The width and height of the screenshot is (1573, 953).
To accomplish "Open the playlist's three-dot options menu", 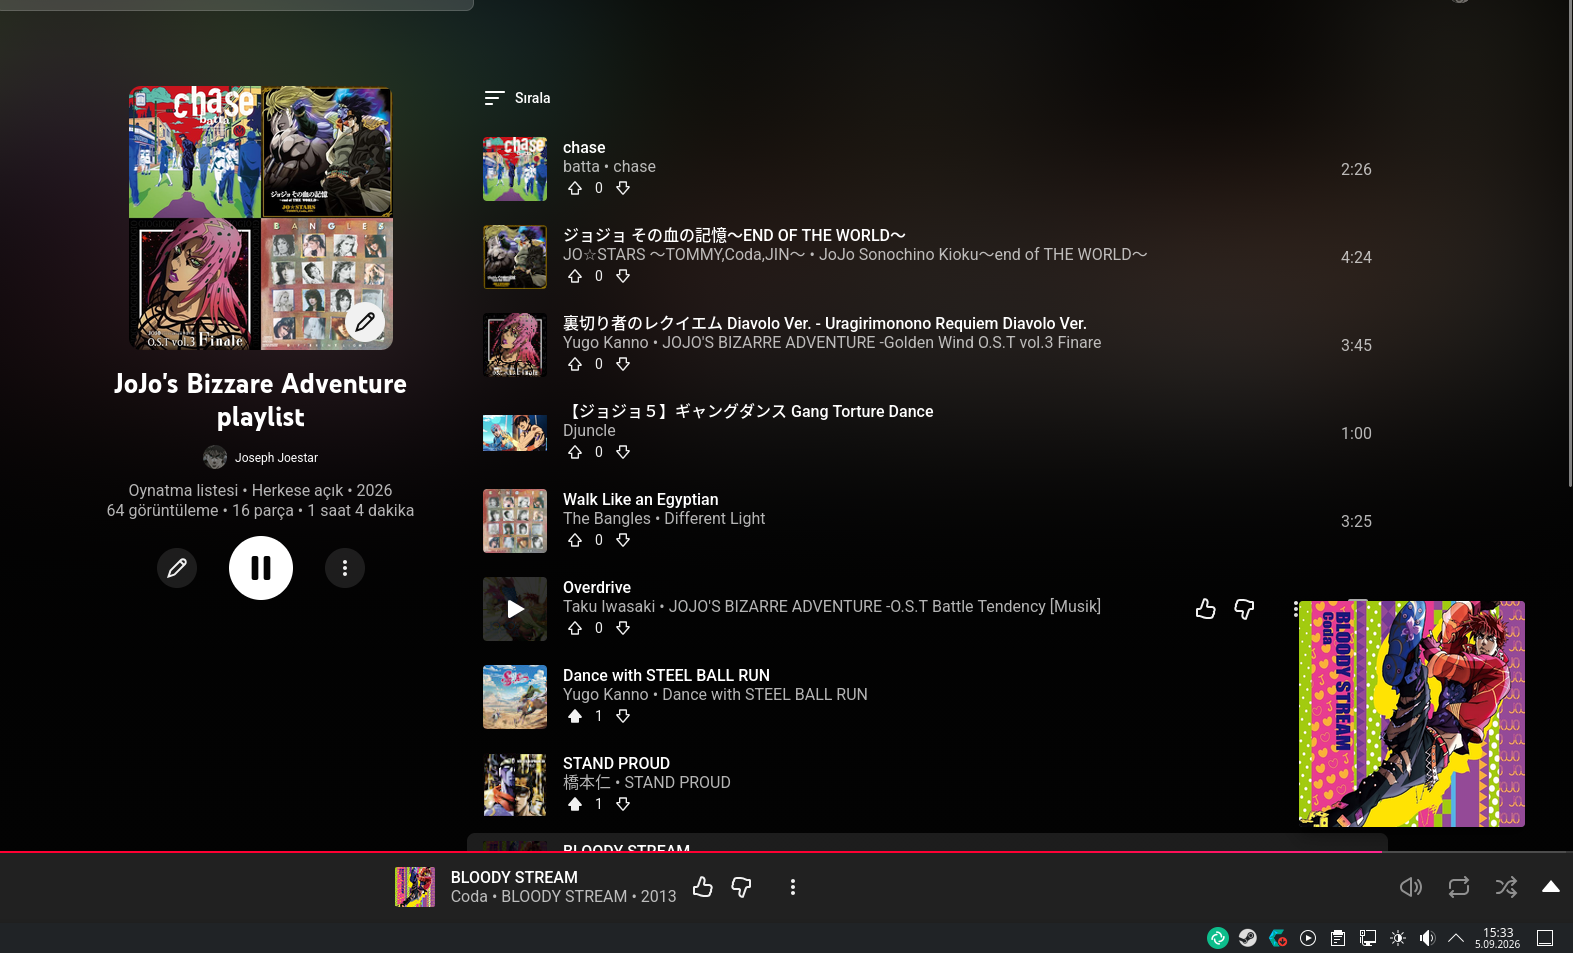I will 345,568.
